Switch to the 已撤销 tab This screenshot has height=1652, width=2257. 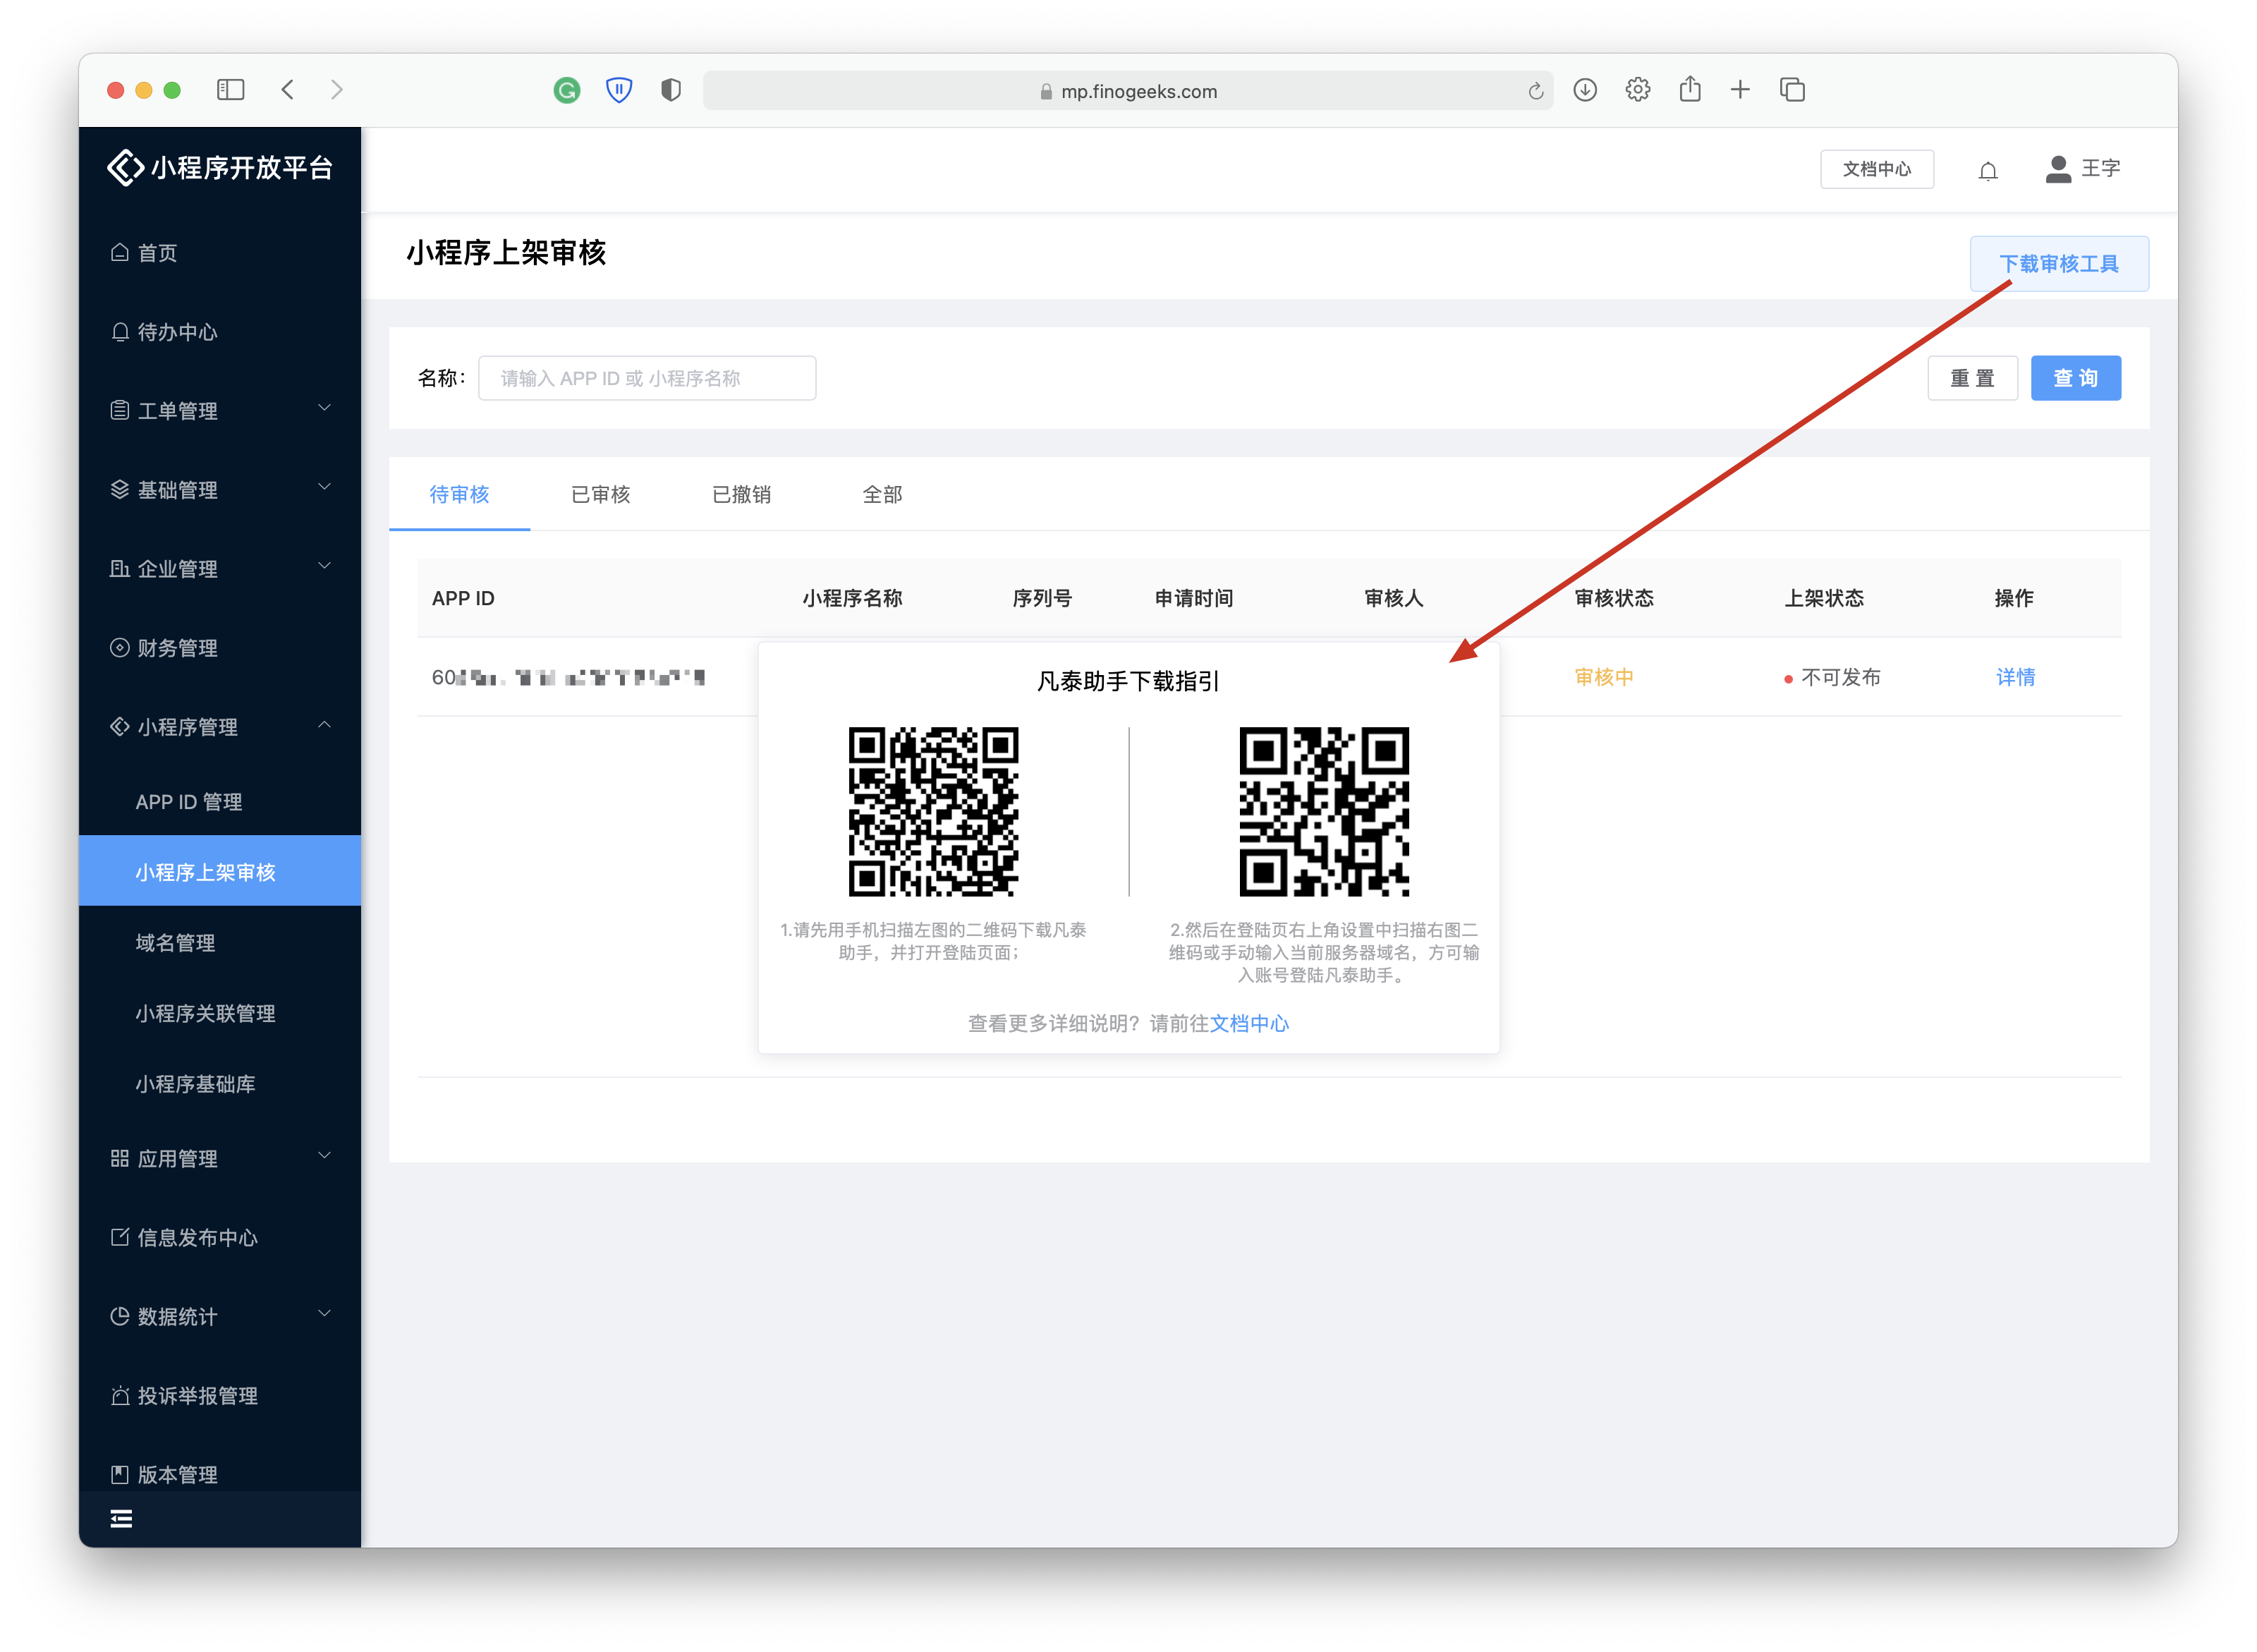pyautogui.click(x=741, y=494)
